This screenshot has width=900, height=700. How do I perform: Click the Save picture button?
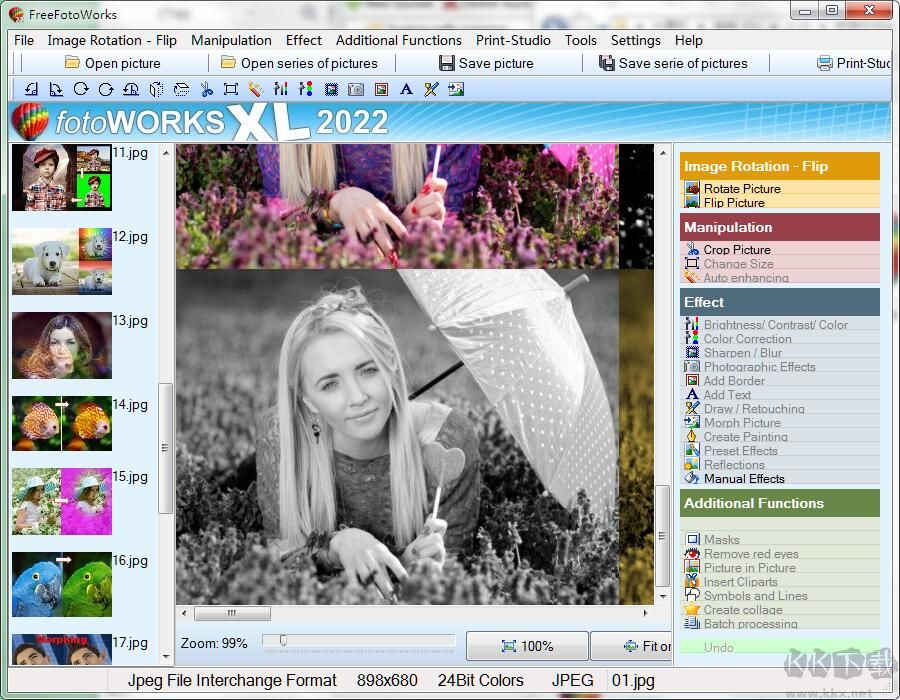click(488, 62)
